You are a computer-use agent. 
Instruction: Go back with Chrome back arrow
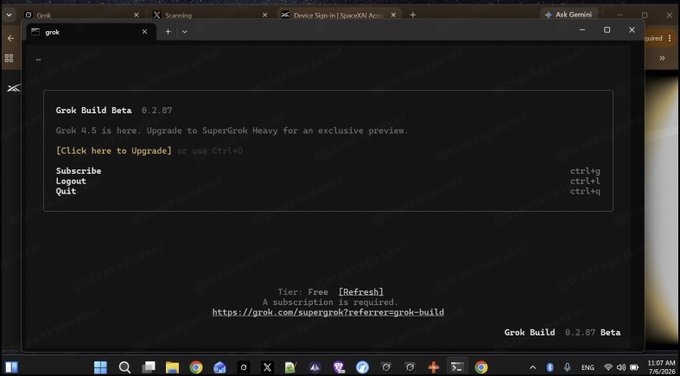10,38
